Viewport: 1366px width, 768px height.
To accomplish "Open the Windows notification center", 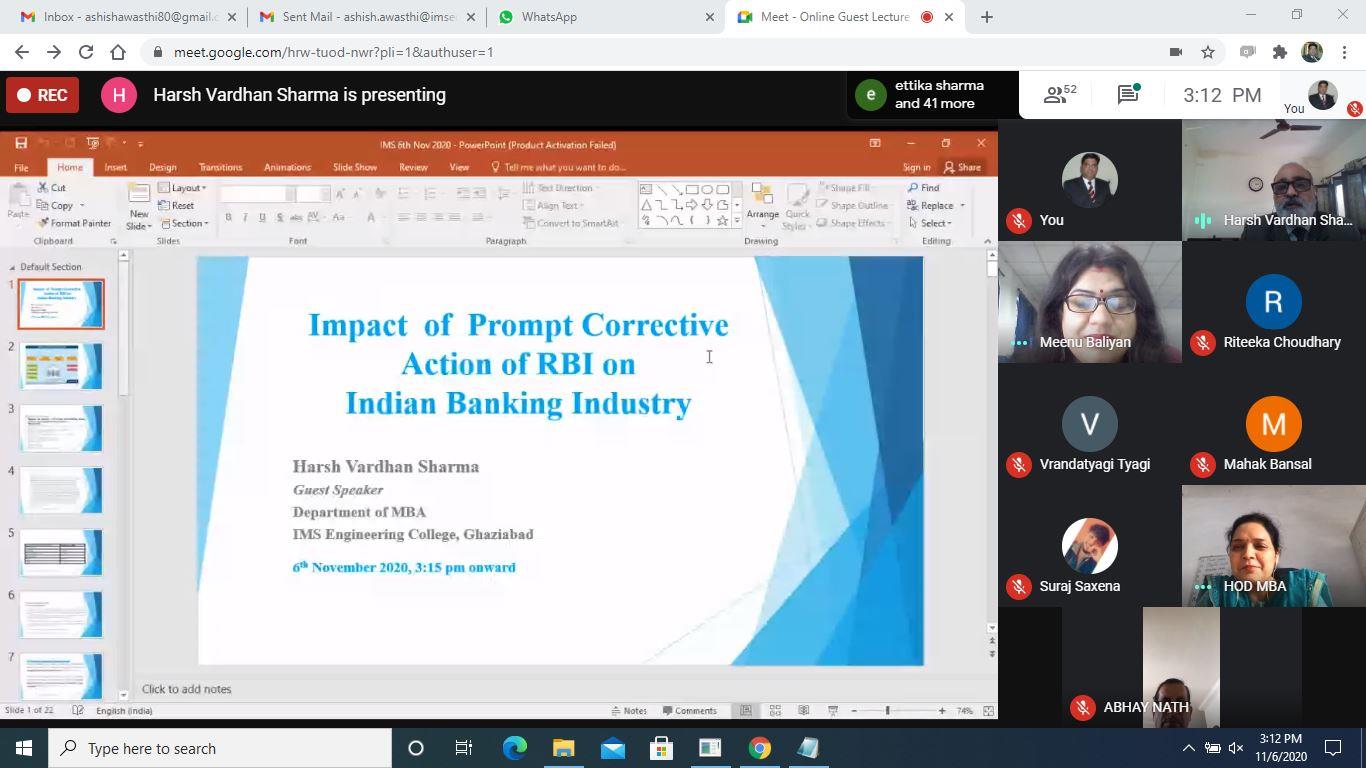I will pyautogui.click(x=1332, y=748).
